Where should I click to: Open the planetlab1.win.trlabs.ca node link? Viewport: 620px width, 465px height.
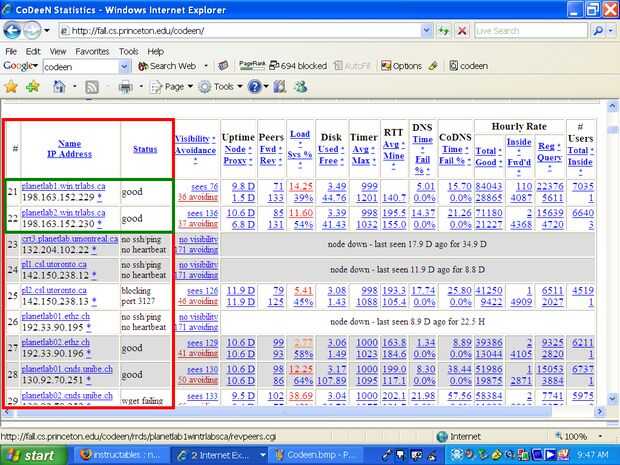[x=63, y=186]
